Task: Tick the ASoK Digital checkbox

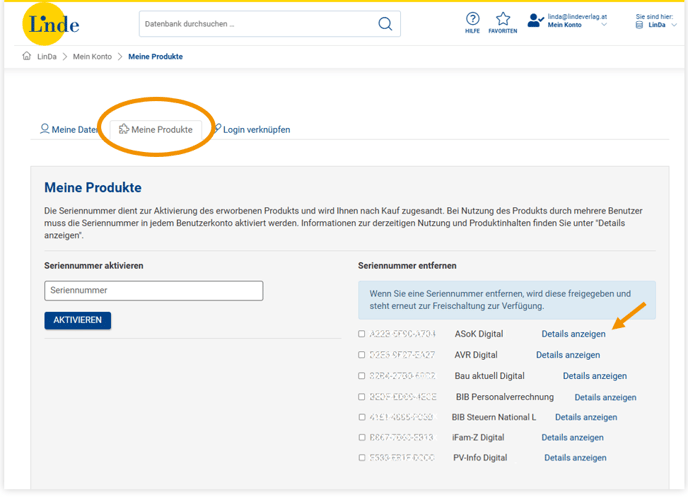Action: coord(362,334)
